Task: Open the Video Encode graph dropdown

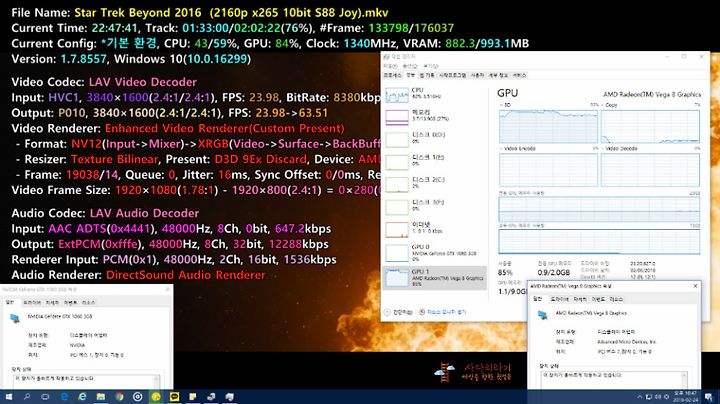Action: click(518, 149)
